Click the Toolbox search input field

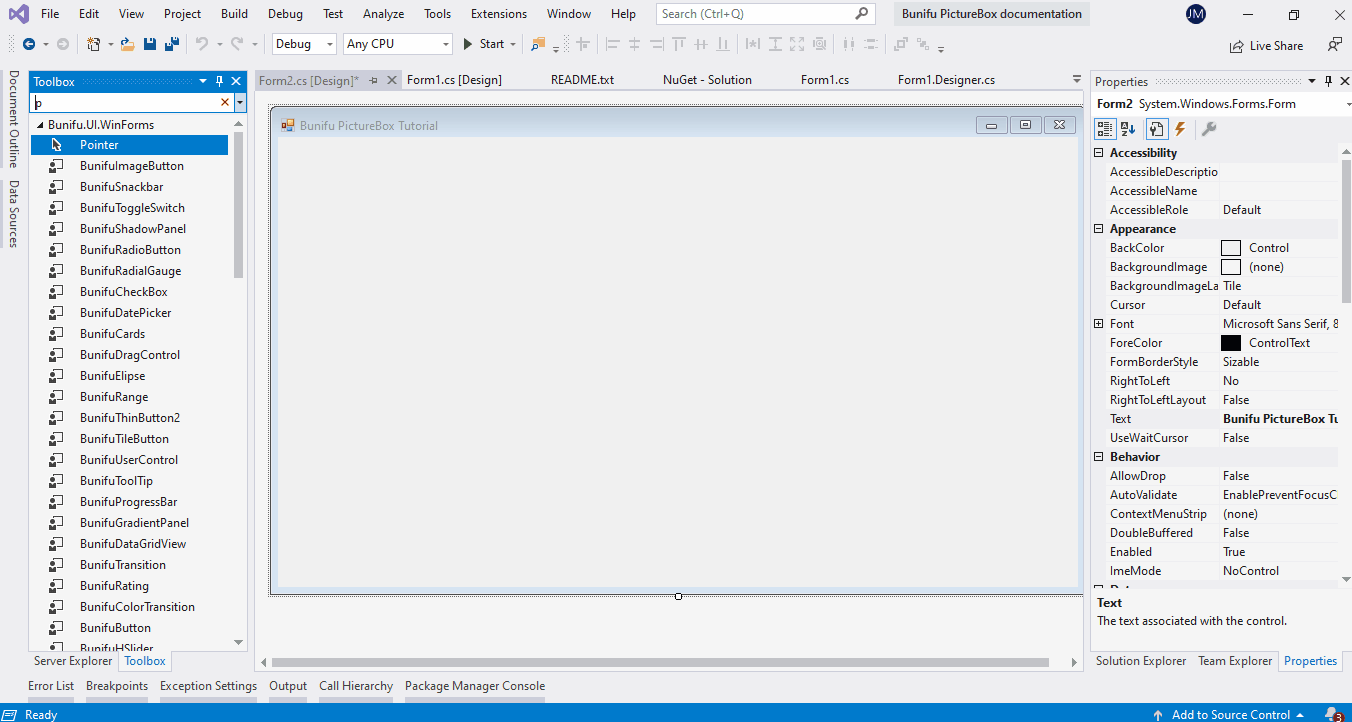[125, 103]
